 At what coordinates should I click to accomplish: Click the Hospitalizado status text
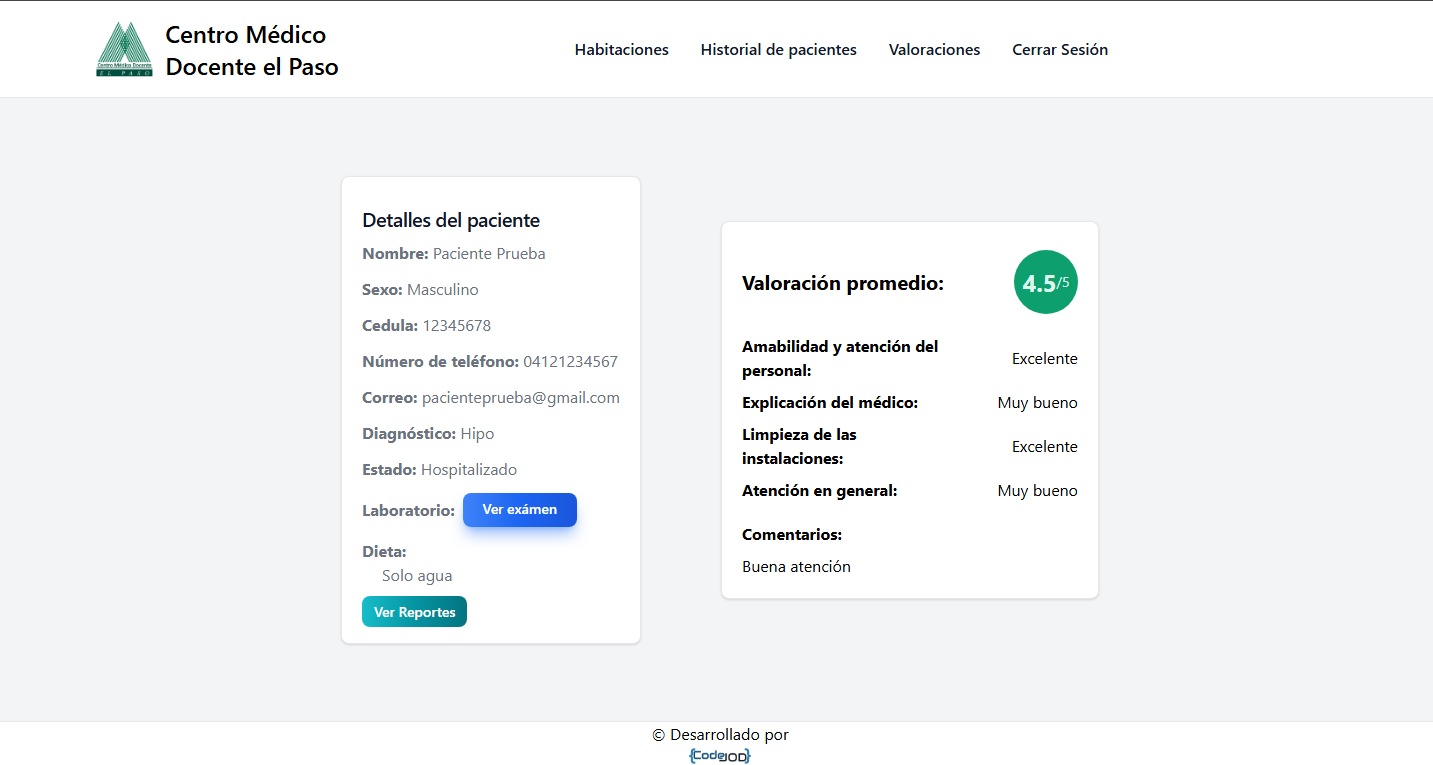click(468, 470)
